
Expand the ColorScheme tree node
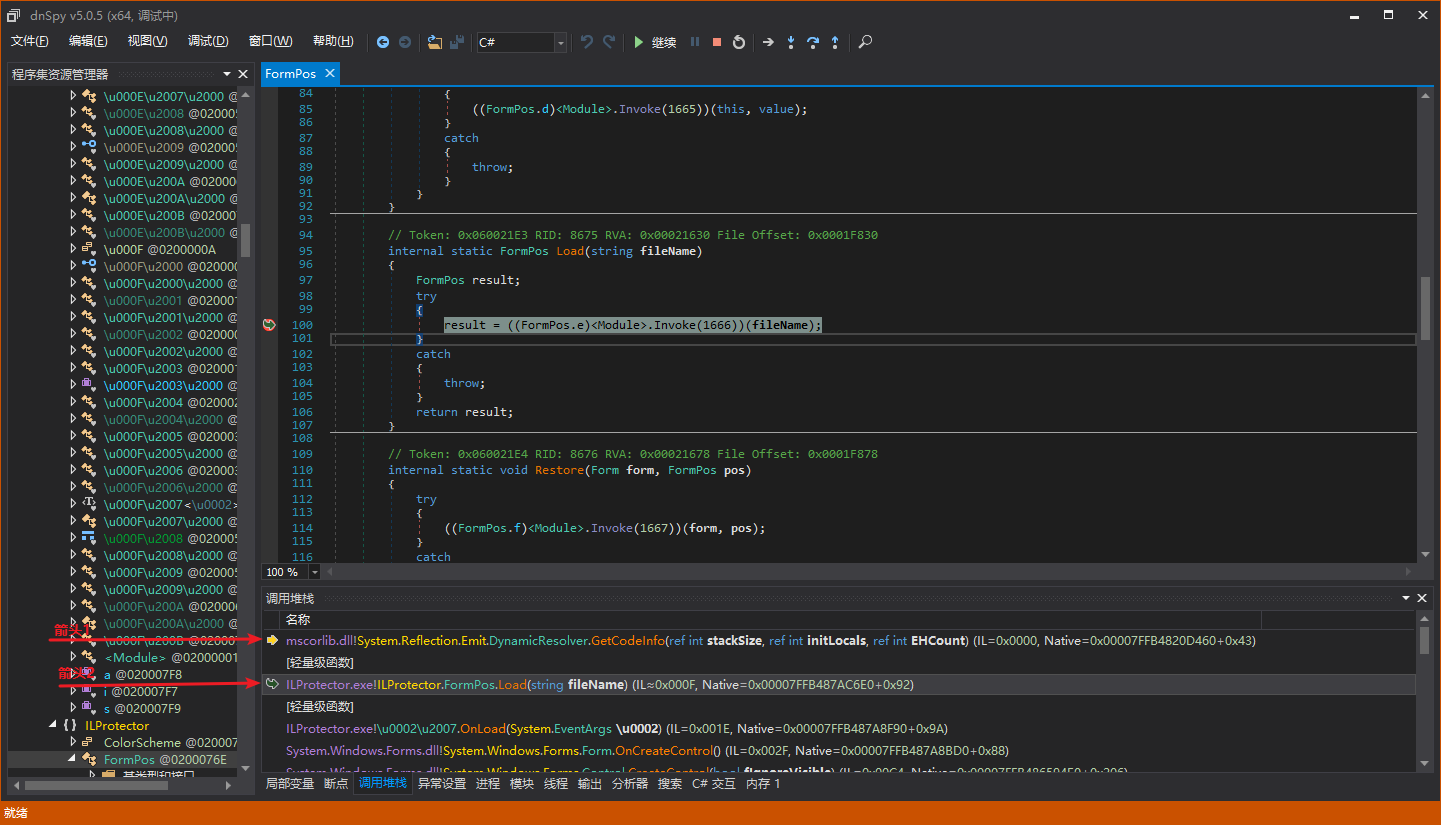pos(73,742)
